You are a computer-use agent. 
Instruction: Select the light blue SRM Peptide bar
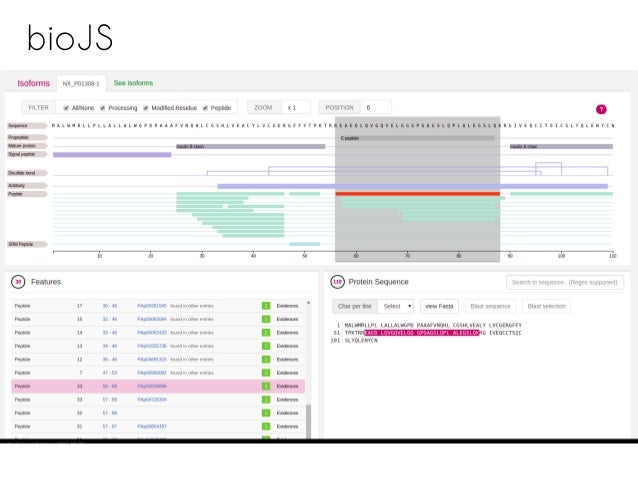[x=305, y=244]
